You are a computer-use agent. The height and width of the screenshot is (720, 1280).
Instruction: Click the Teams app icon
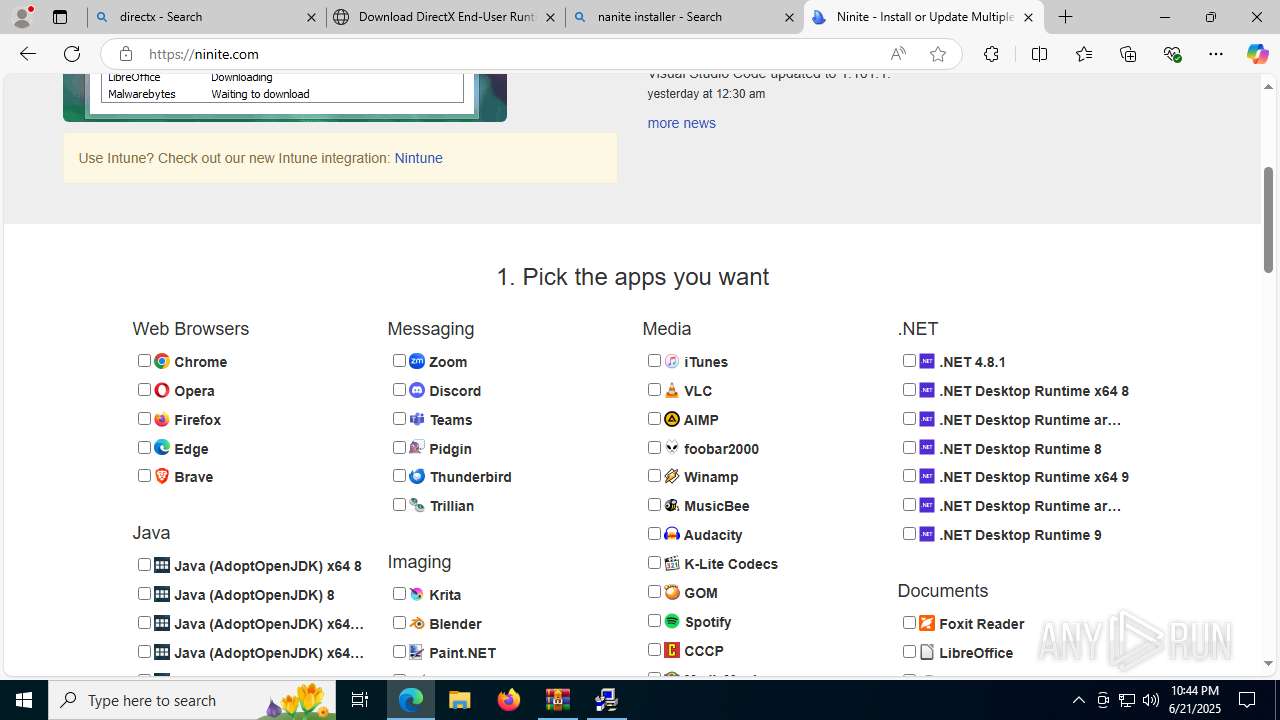click(x=417, y=419)
